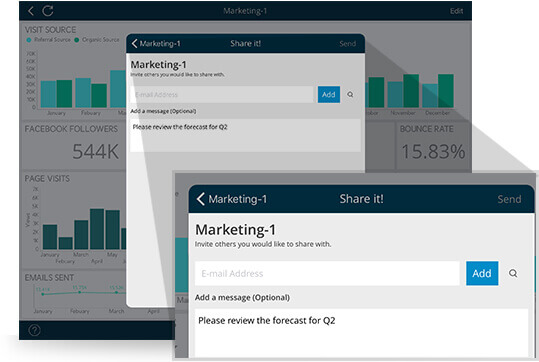Image resolution: width=539 pixels, height=362 pixels.
Task: Select the Facebook Followers 544K tile
Action: coord(74,145)
